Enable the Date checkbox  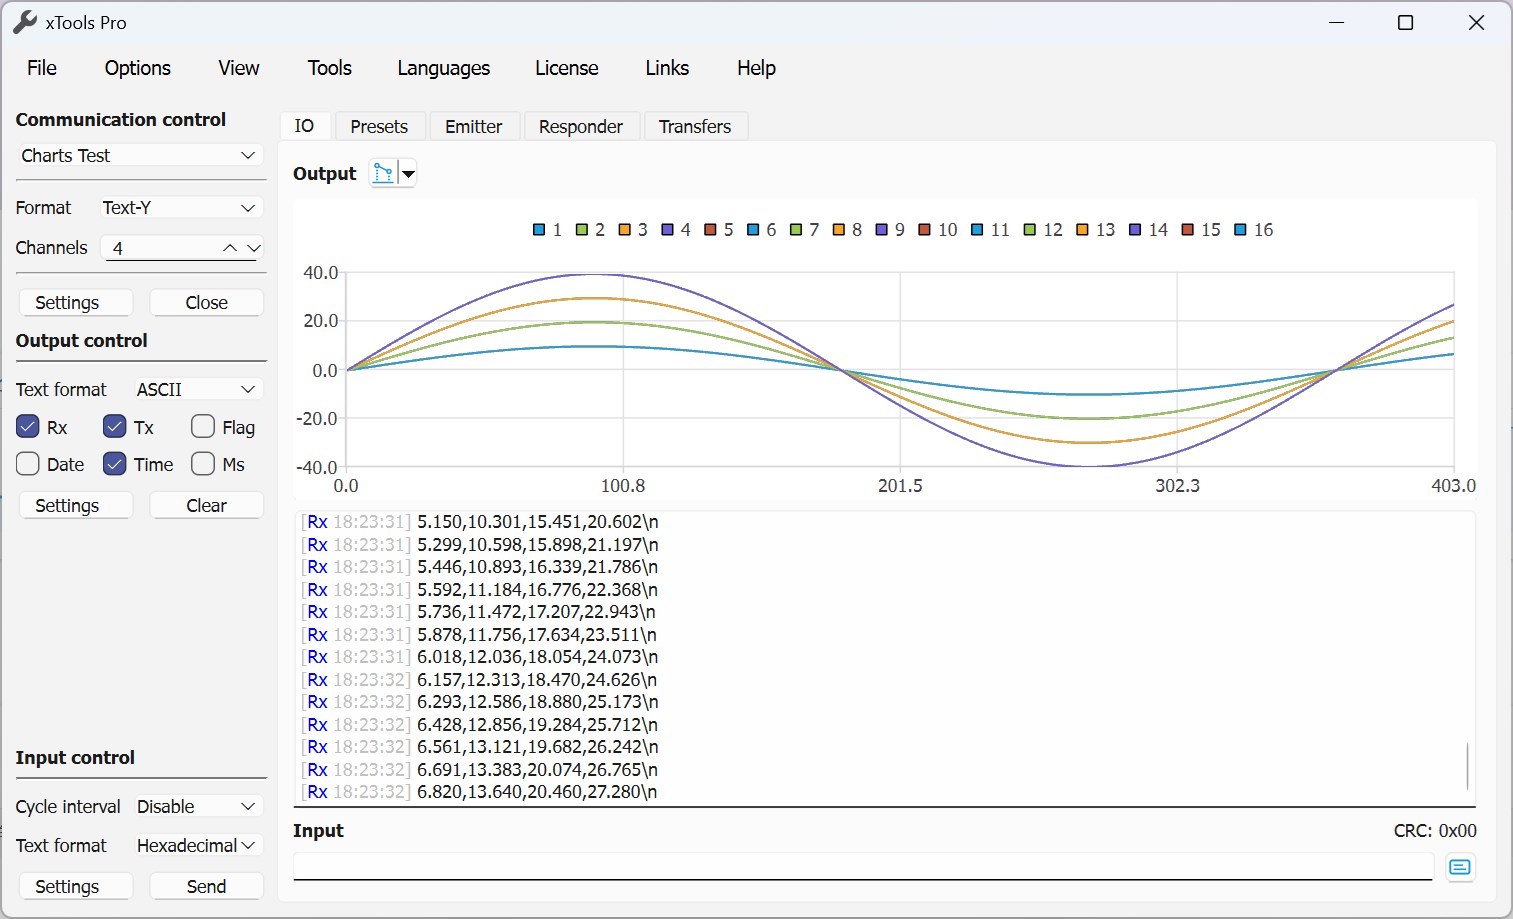28,464
